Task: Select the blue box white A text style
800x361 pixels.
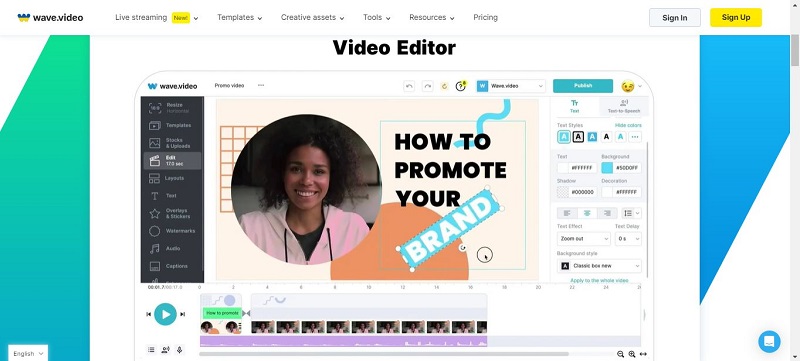Action: click(x=592, y=137)
